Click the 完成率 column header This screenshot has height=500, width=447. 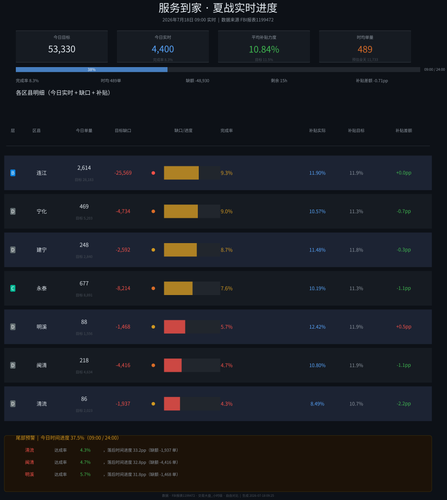(x=226, y=130)
